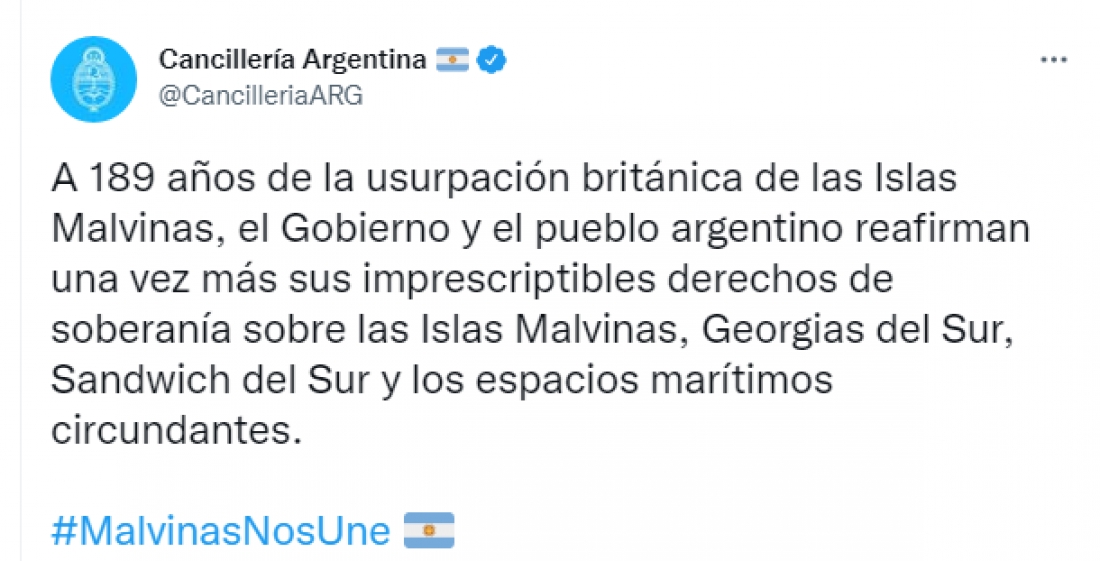Click the flag emoji after #MalvinasNosUne
Viewport: 1100px width, 561px height.
429,530
